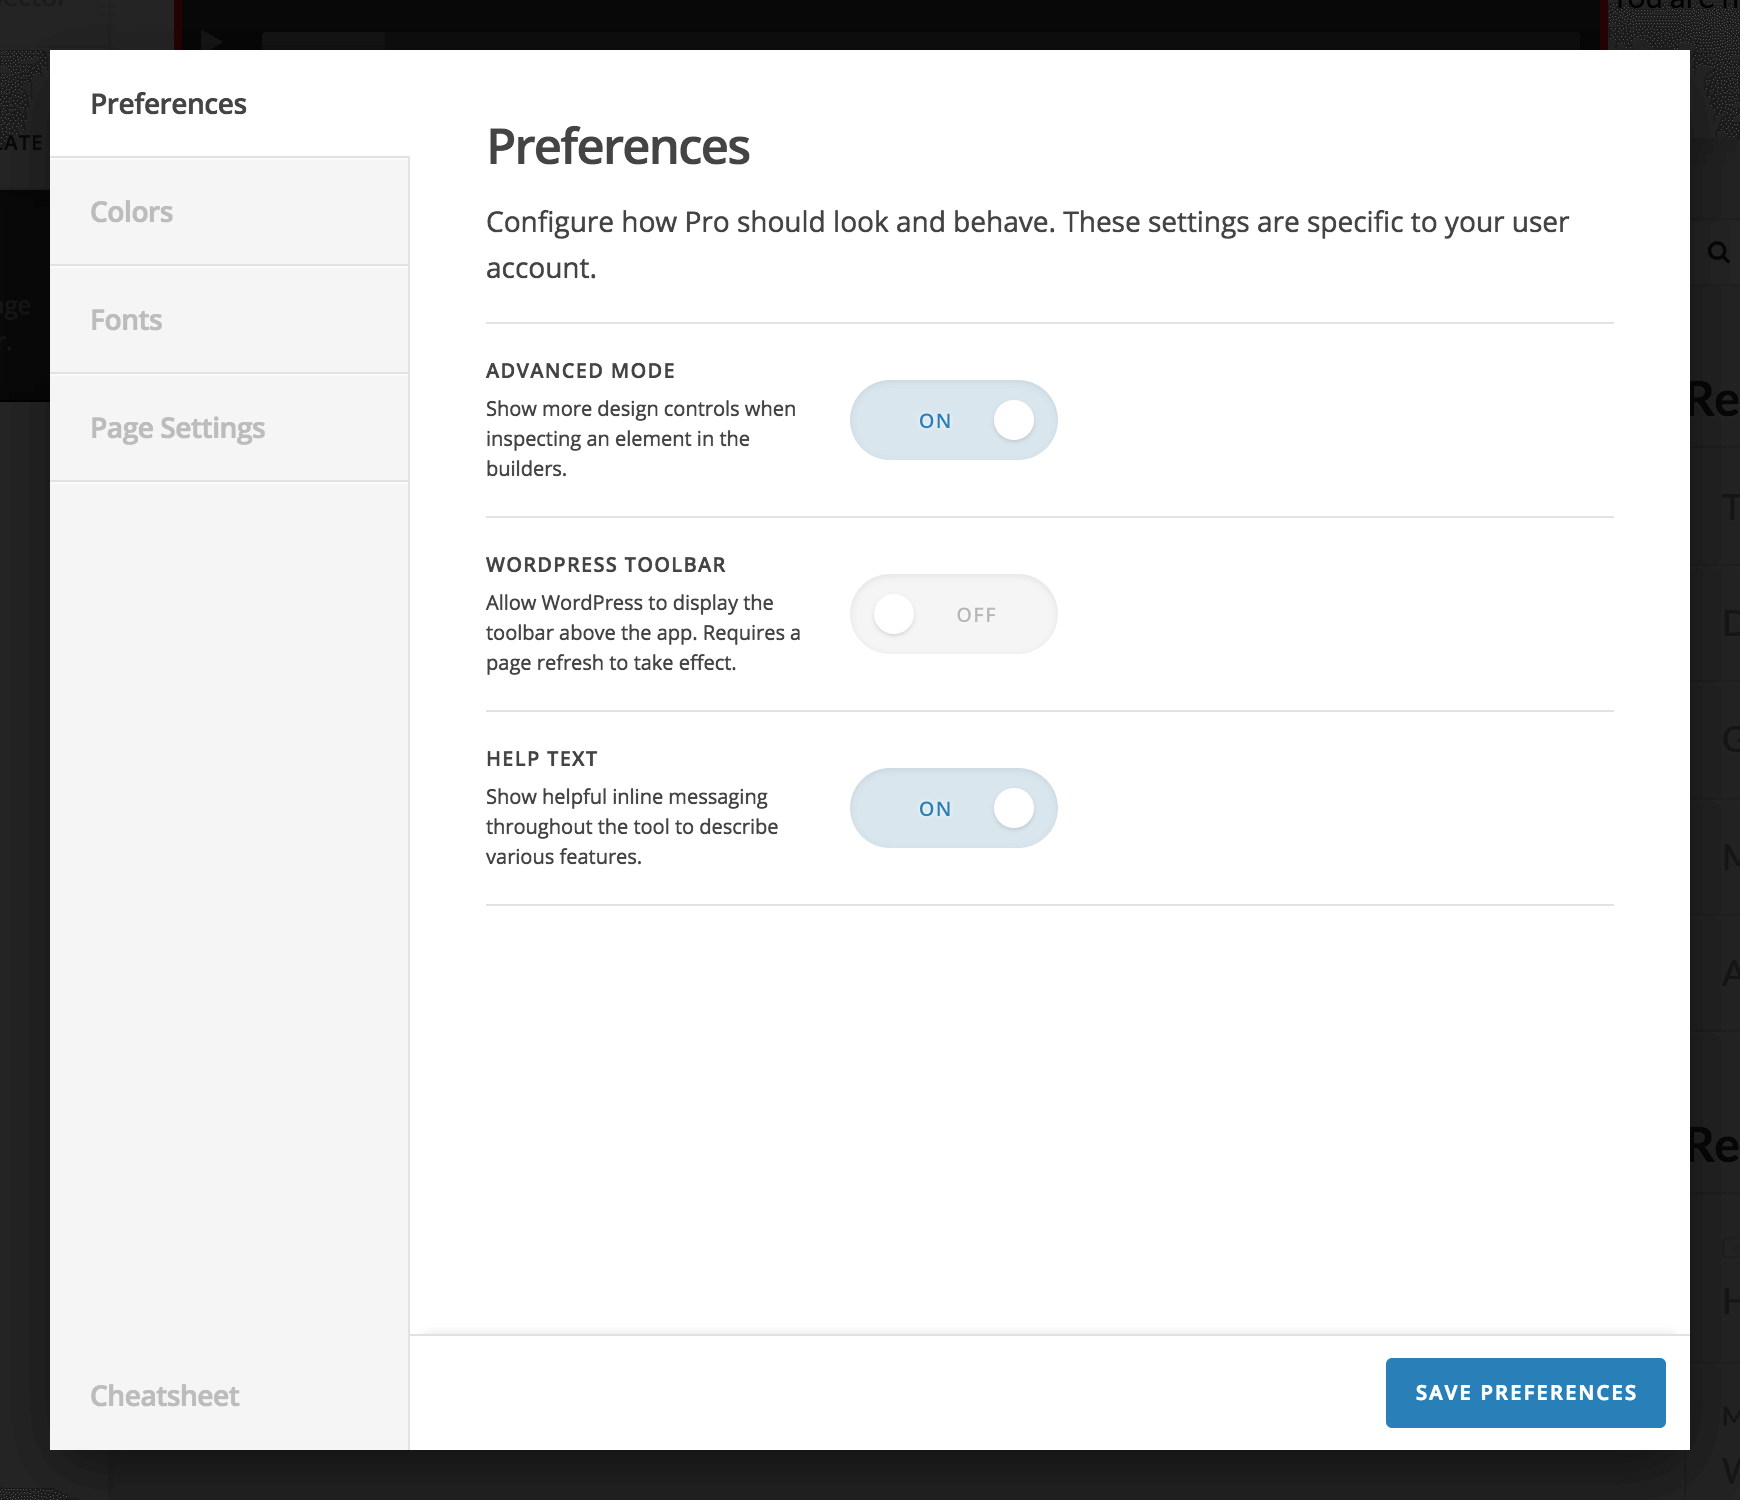Turn off the Help Text toggle
Image resolution: width=1740 pixels, height=1500 pixels.
[953, 808]
